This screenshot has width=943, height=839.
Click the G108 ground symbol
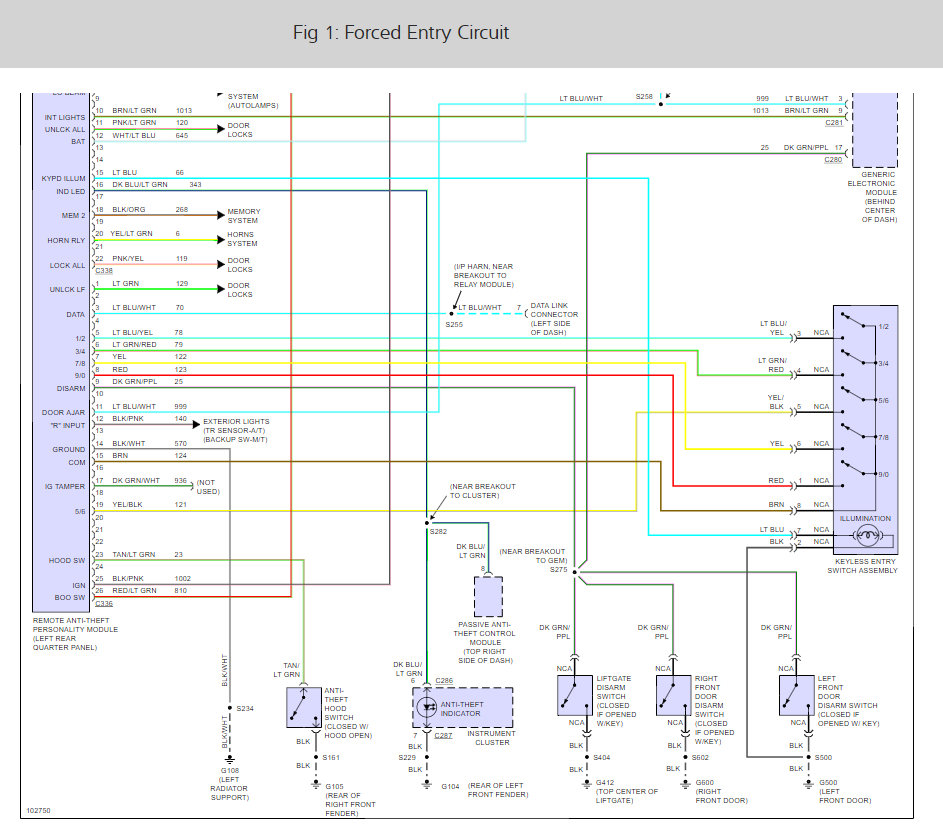pyautogui.click(x=230, y=759)
